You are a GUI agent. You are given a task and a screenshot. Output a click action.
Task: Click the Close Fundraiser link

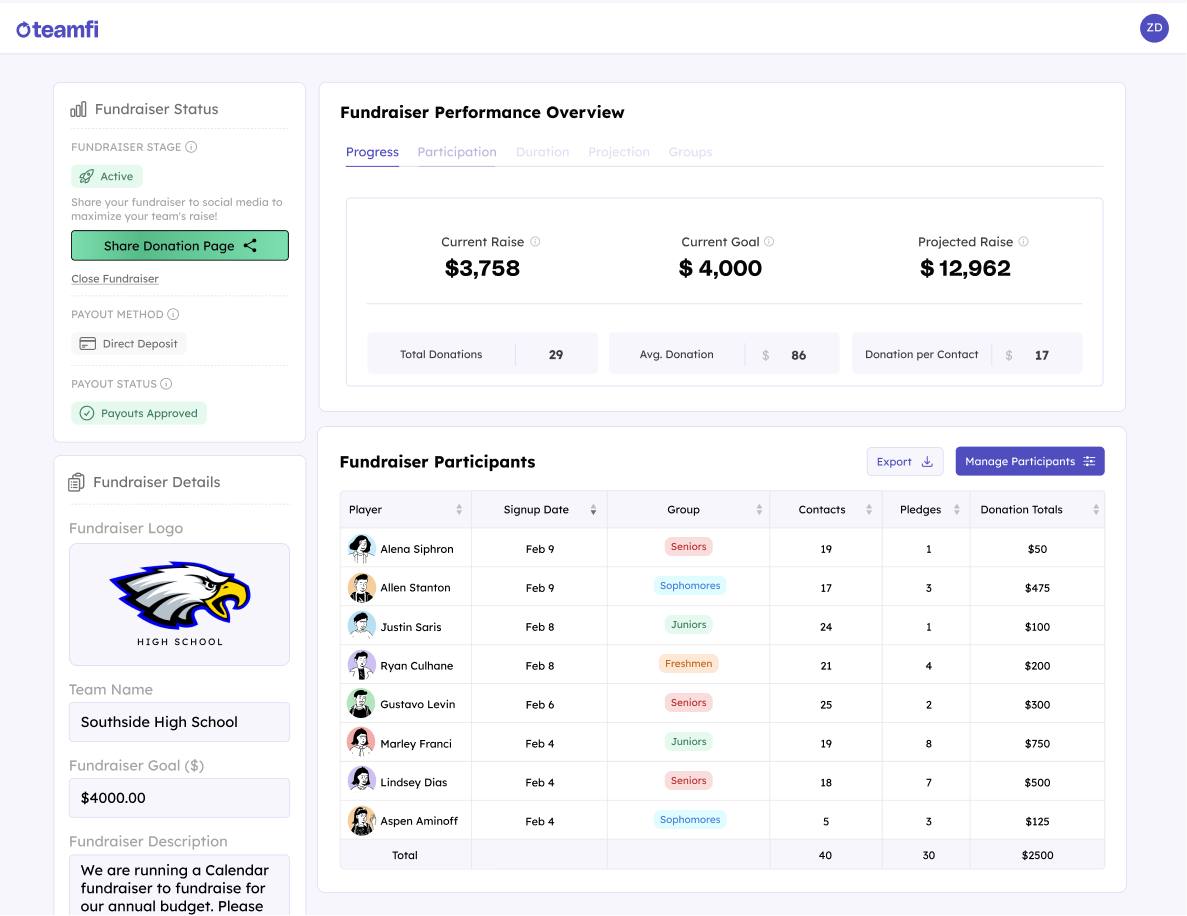(x=115, y=278)
